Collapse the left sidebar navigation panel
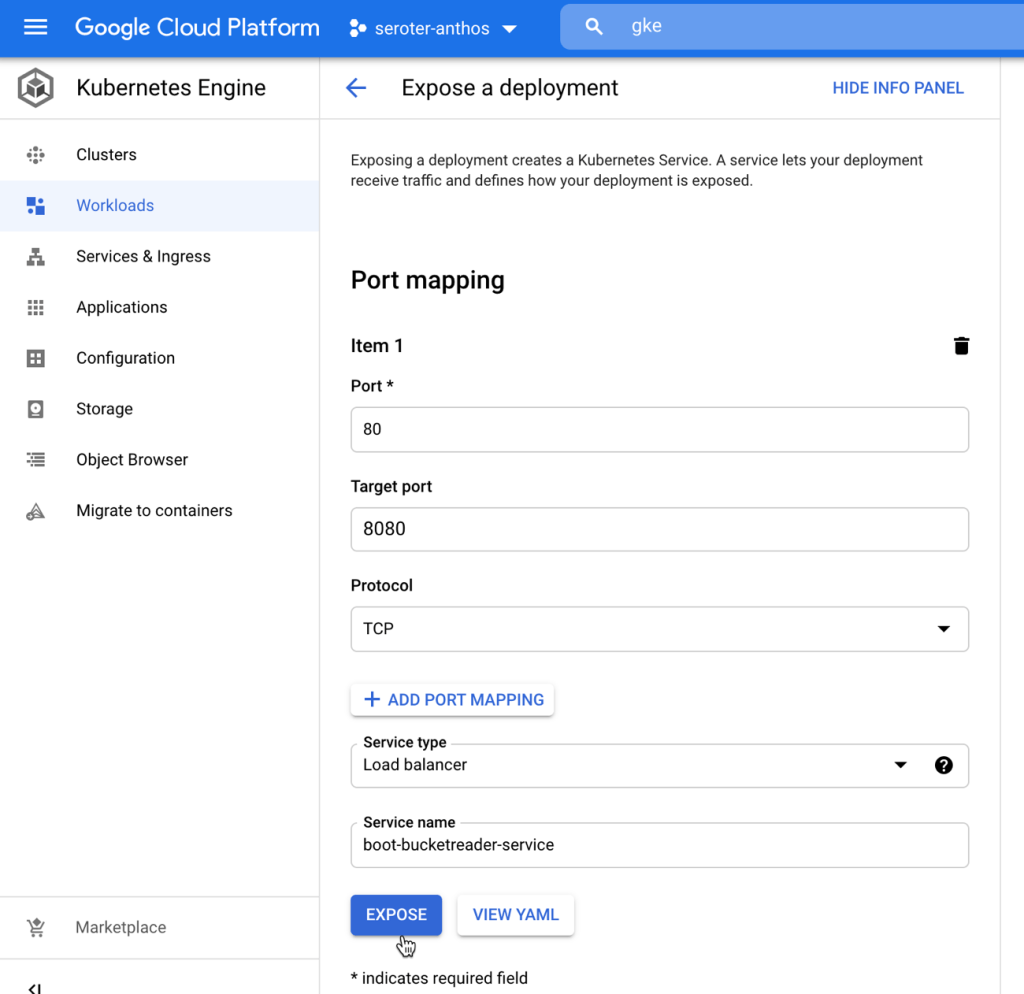This screenshot has width=1024, height=994. pyautogui.click(x=35, y=986)
